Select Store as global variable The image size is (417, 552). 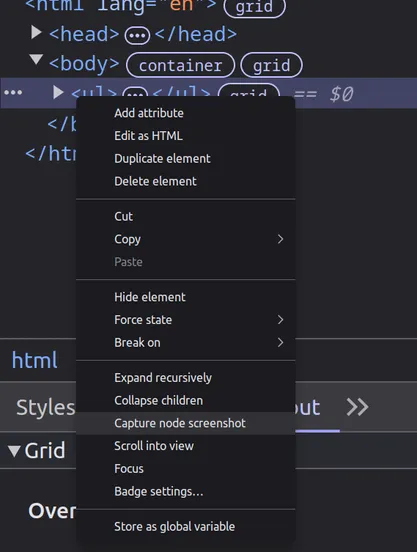coord(185,527)
